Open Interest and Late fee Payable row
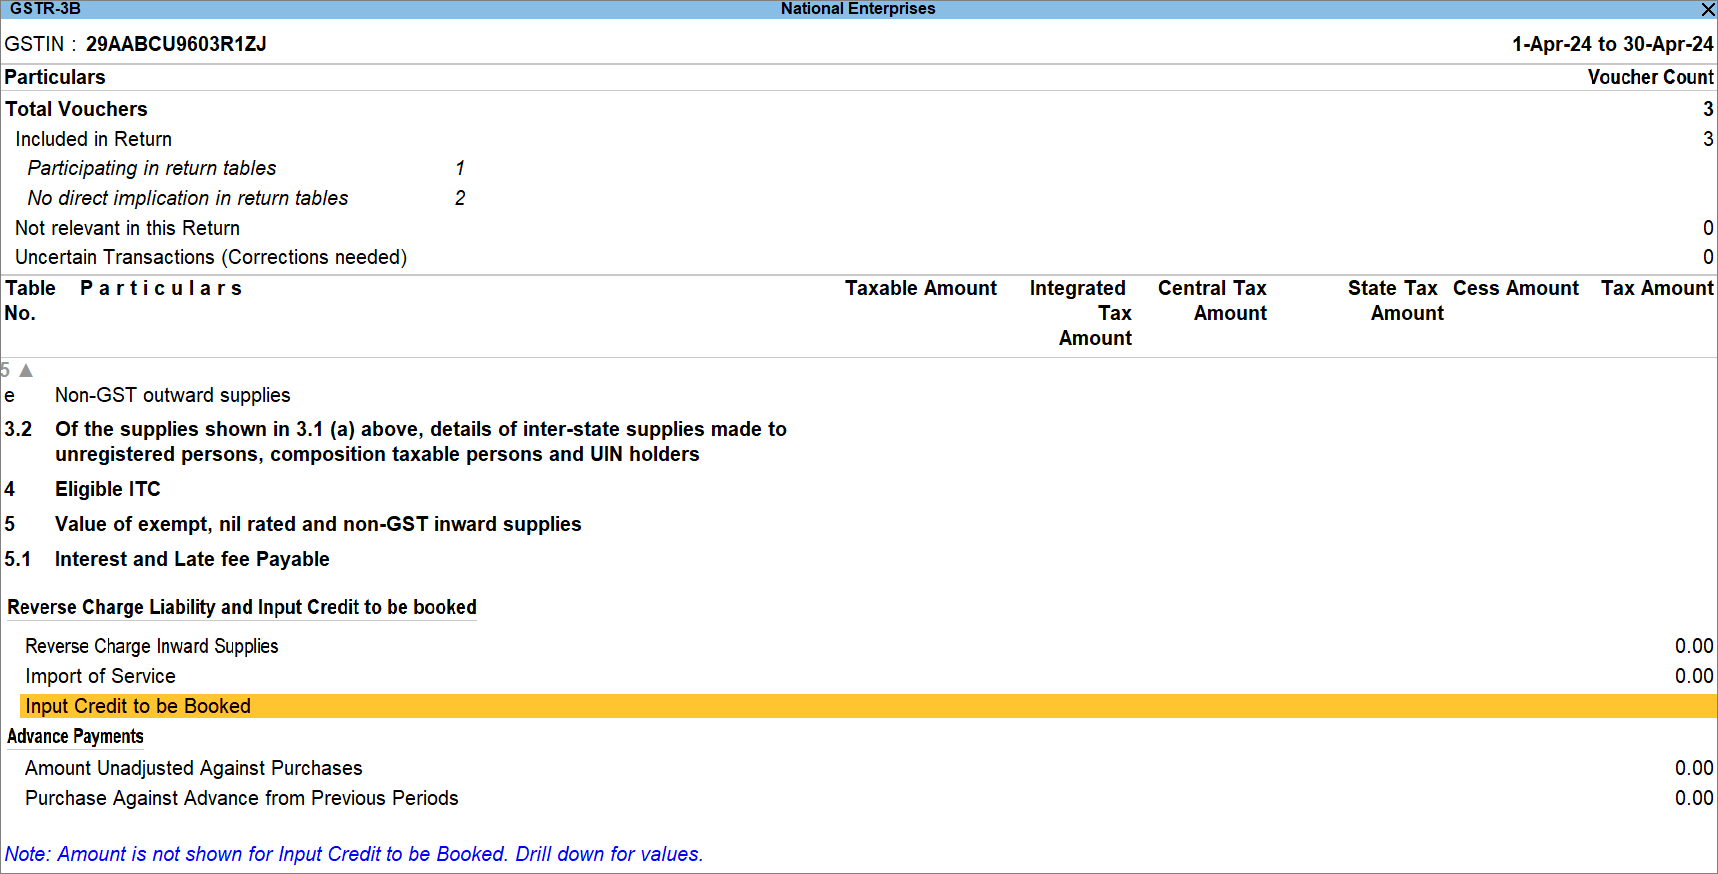 click(191, 559)
